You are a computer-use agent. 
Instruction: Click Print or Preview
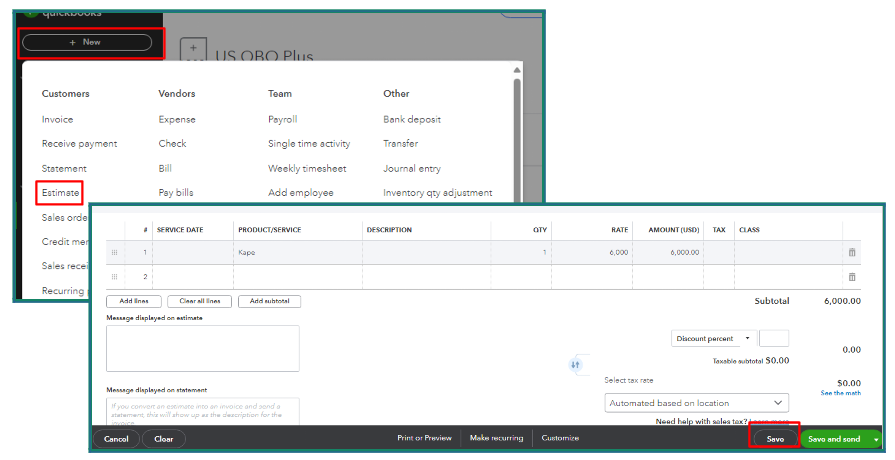[x=425, y=438]
